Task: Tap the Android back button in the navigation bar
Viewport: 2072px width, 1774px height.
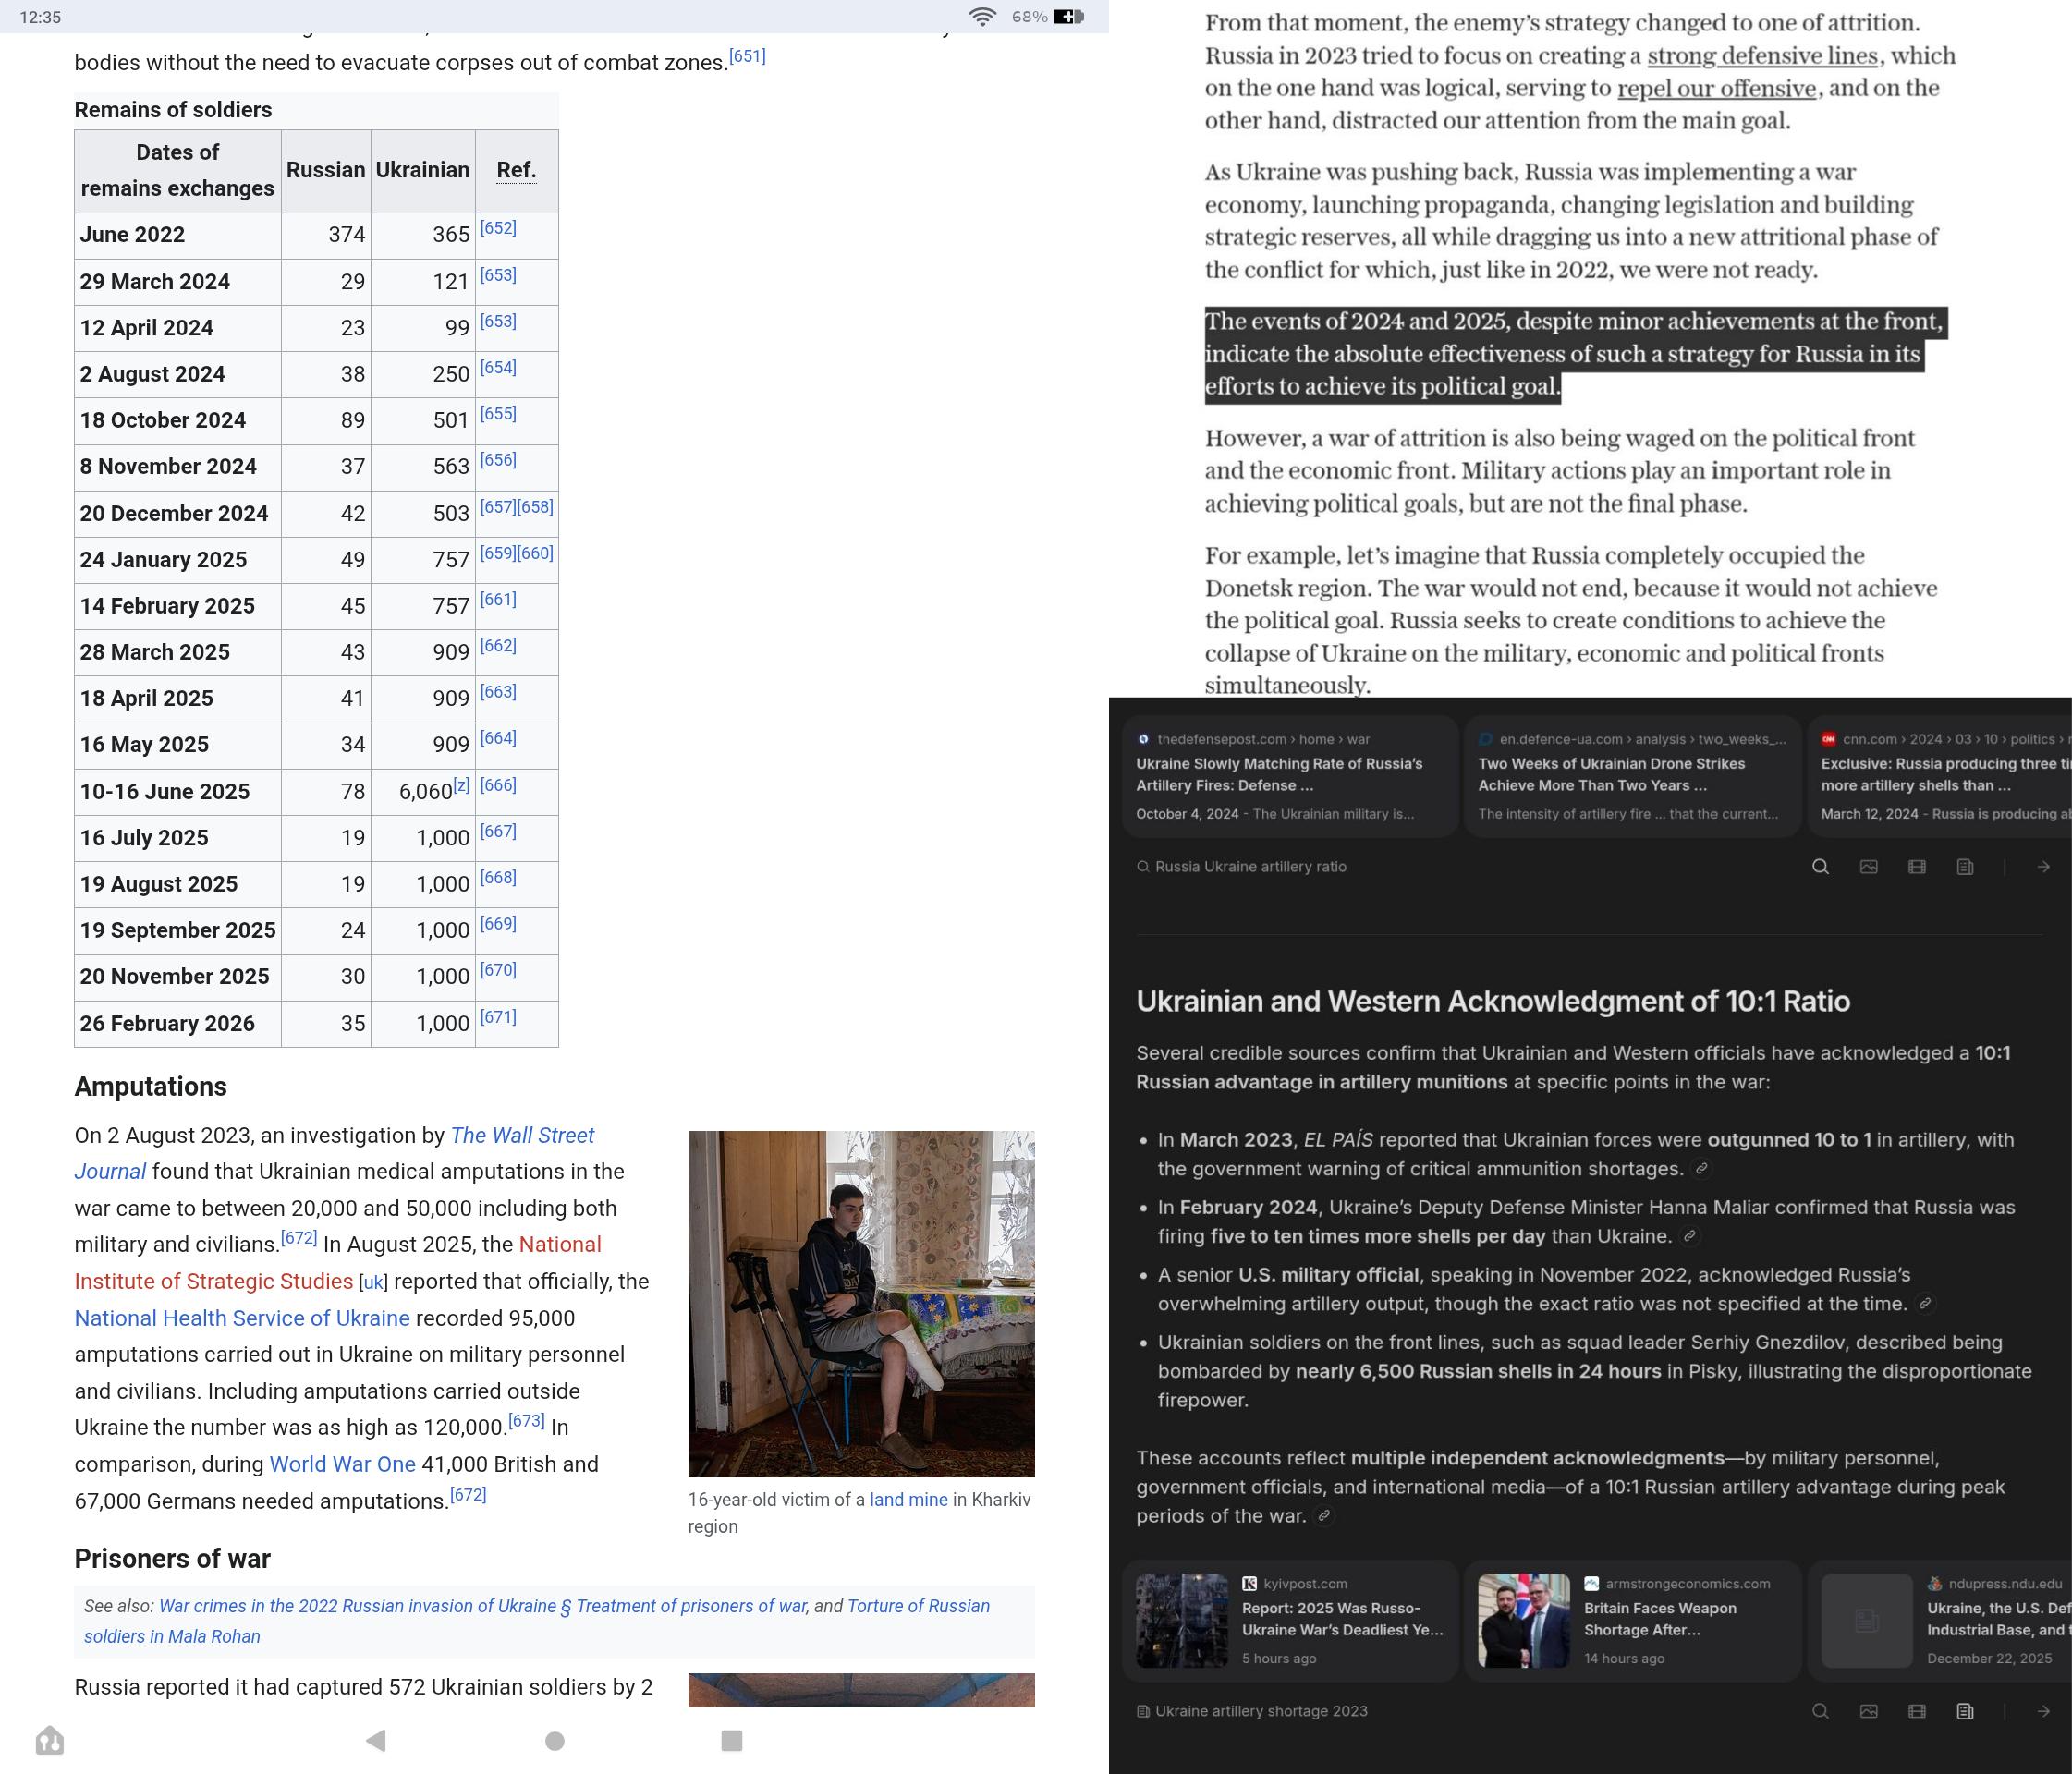Action: pyautogui.click(x=376, y=1741)
